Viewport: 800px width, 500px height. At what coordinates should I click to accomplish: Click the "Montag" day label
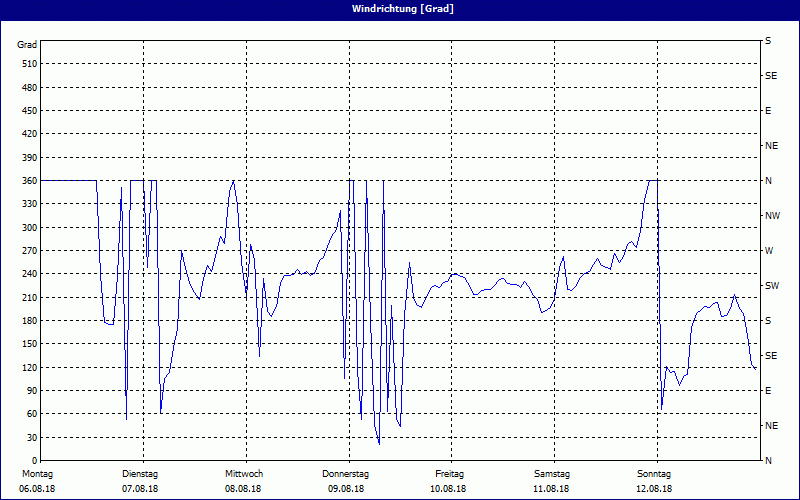tap(37, 474)
